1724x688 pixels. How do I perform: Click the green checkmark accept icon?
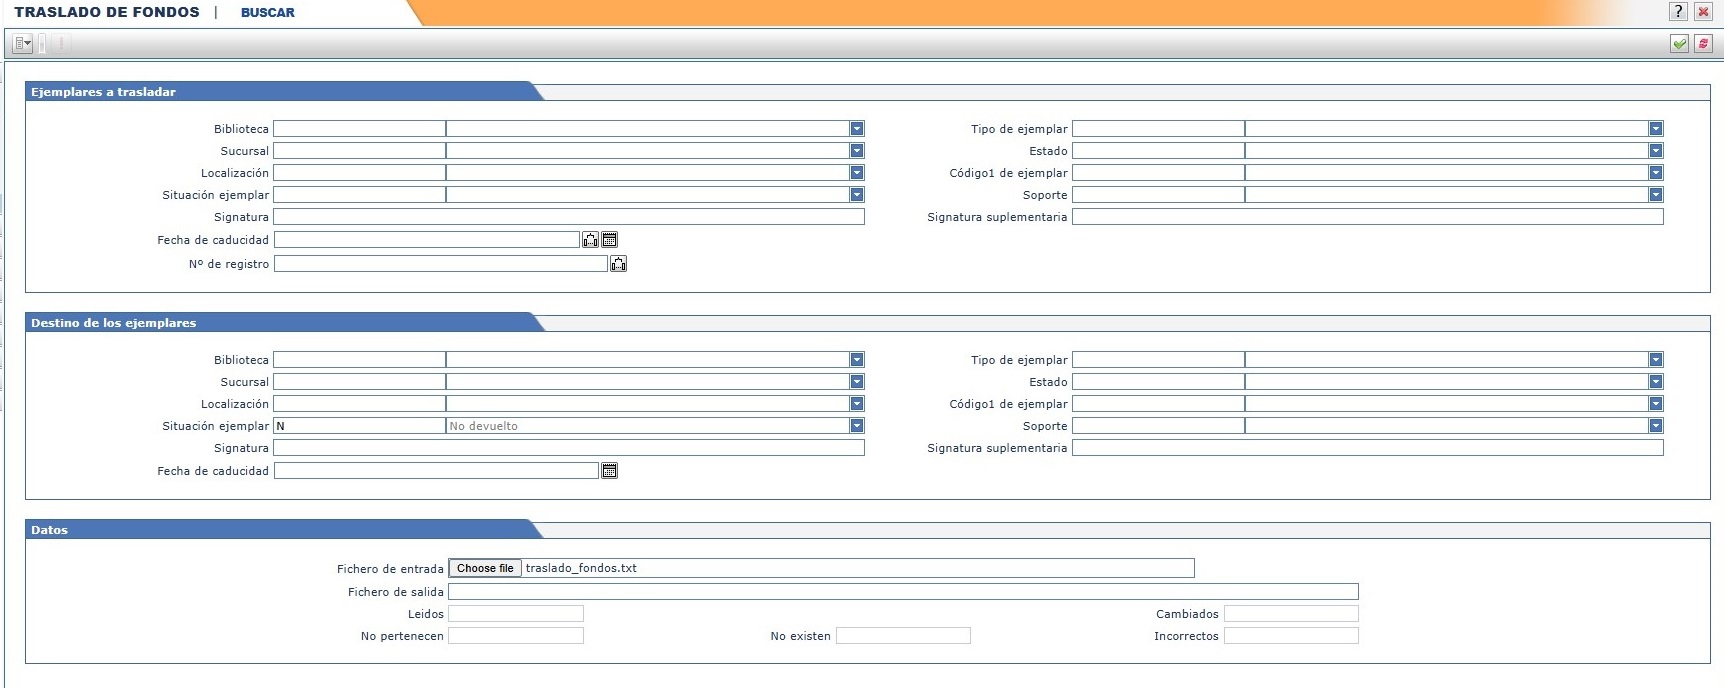[1679, 44]
